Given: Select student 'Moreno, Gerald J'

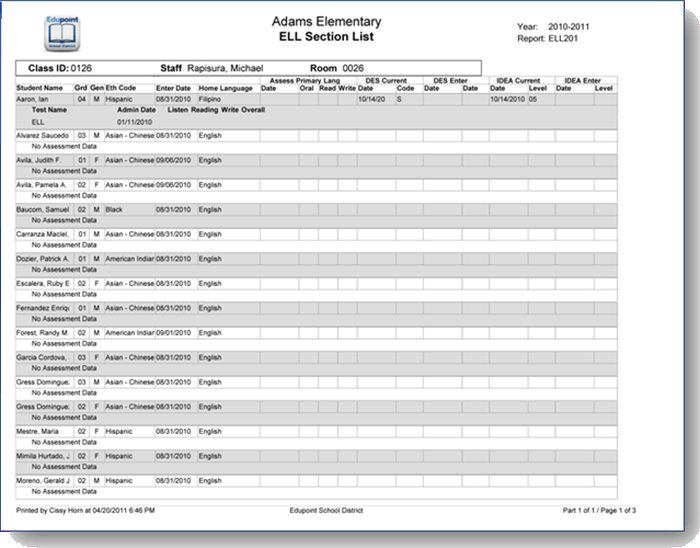Looking at the screenshot, I should (43, 481).
